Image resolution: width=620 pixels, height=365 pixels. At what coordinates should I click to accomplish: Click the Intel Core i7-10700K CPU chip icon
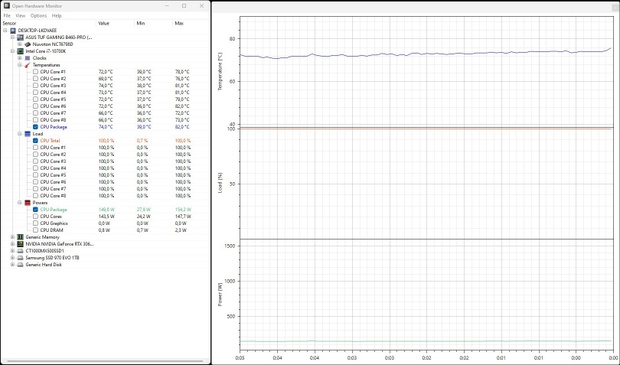[20, 51]
